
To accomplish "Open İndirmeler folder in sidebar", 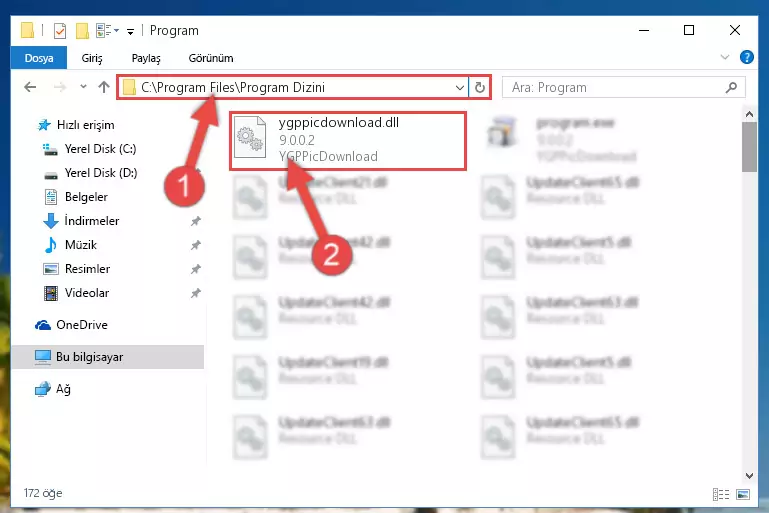I will tap(81, 221).
